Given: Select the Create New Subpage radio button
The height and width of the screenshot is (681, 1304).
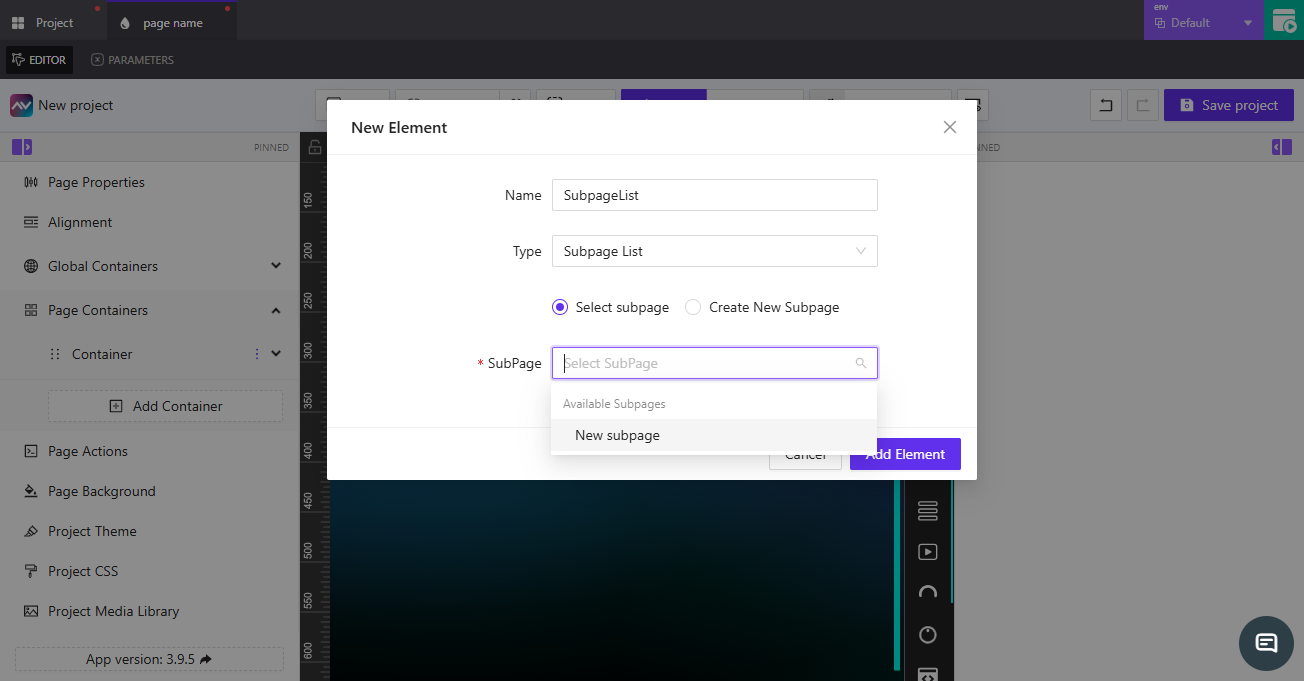Looking at the screenshot, I should click(x=693, y=307).
